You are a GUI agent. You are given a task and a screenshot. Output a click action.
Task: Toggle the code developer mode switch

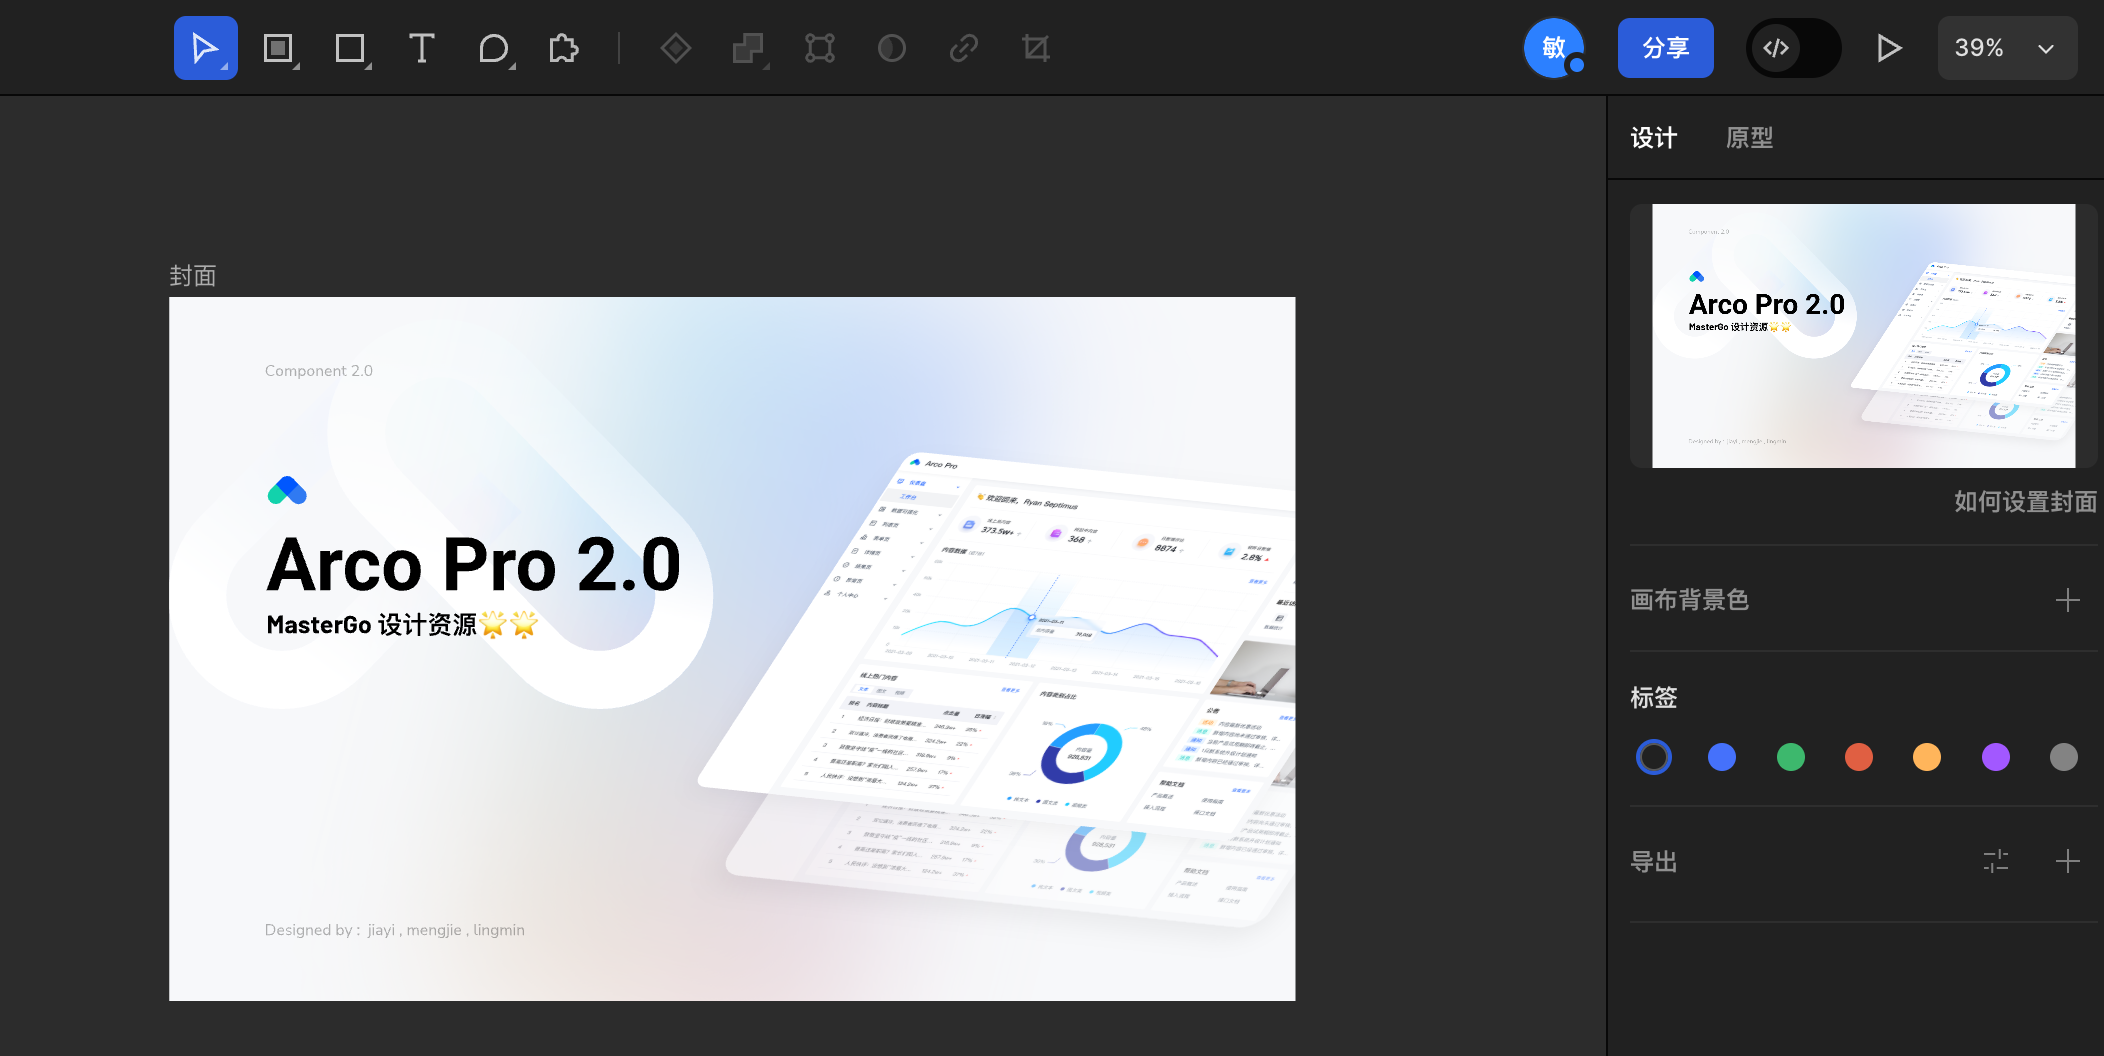click(x=1794, y=48)
